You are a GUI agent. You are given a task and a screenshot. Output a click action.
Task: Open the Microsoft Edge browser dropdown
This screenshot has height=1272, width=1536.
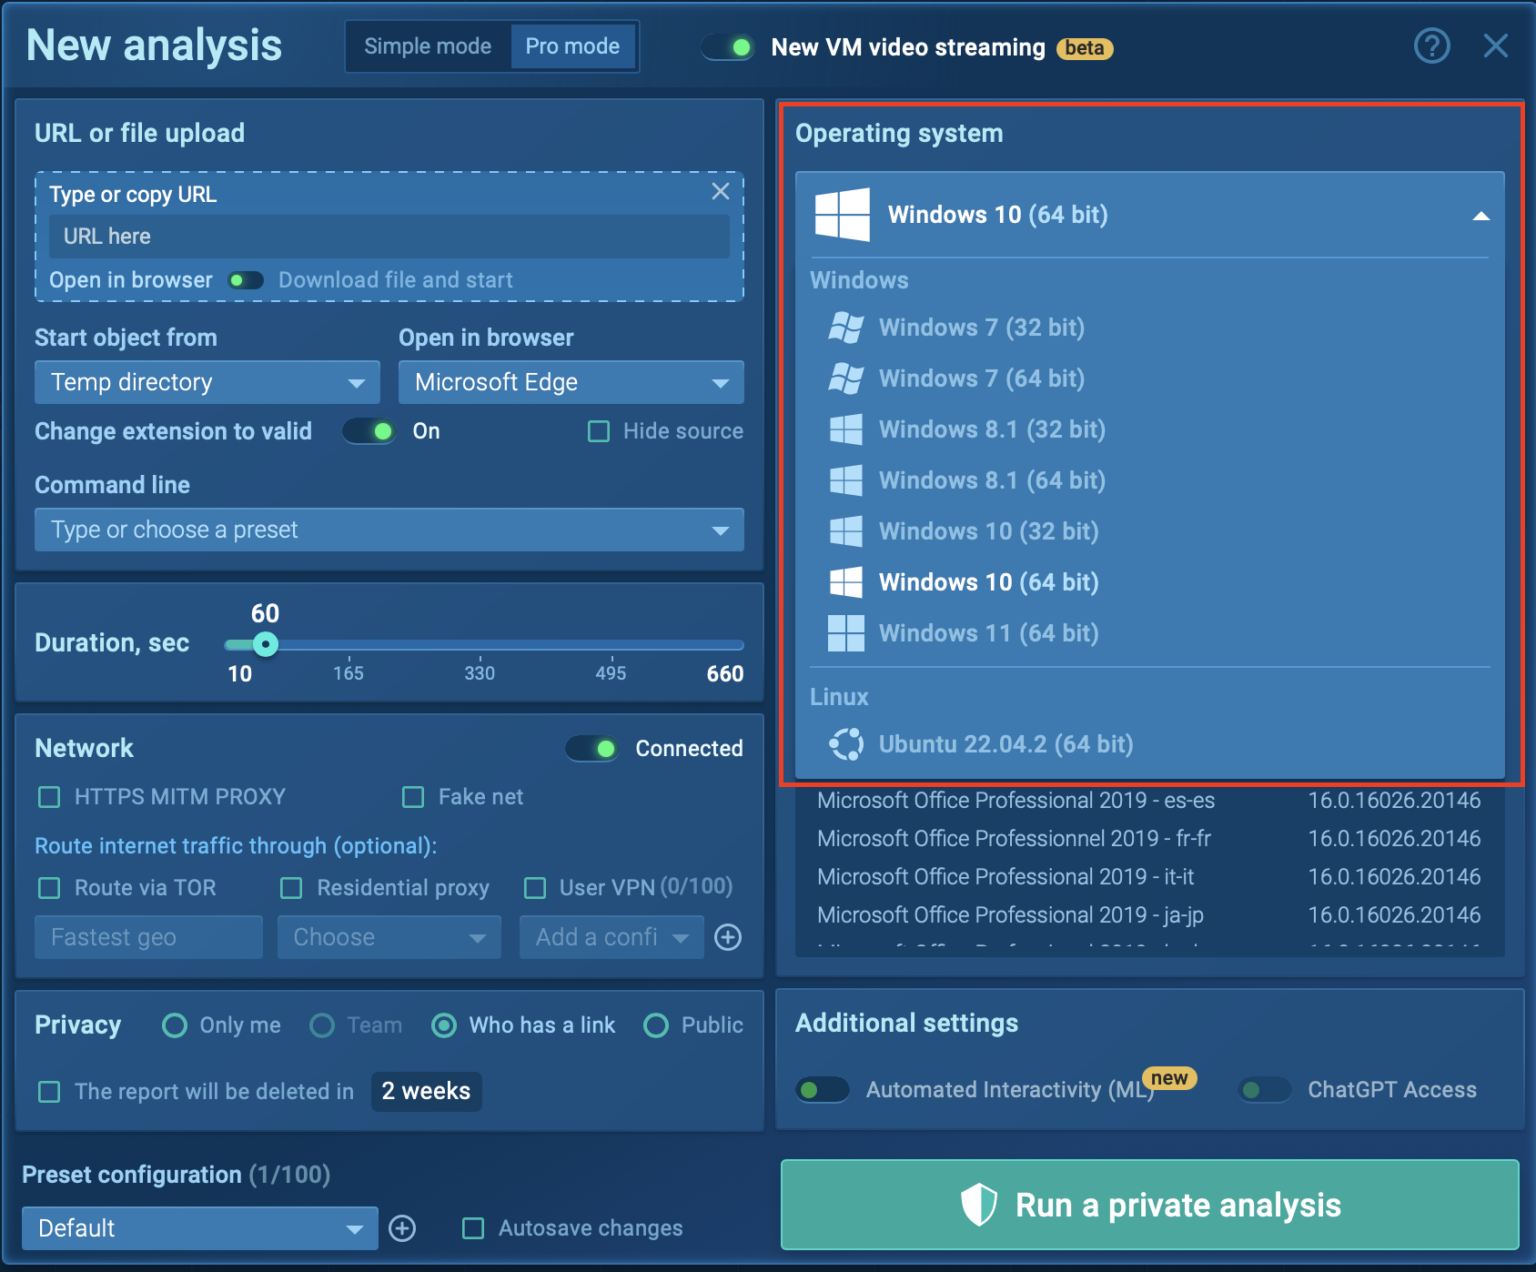[x=570, y=382]
